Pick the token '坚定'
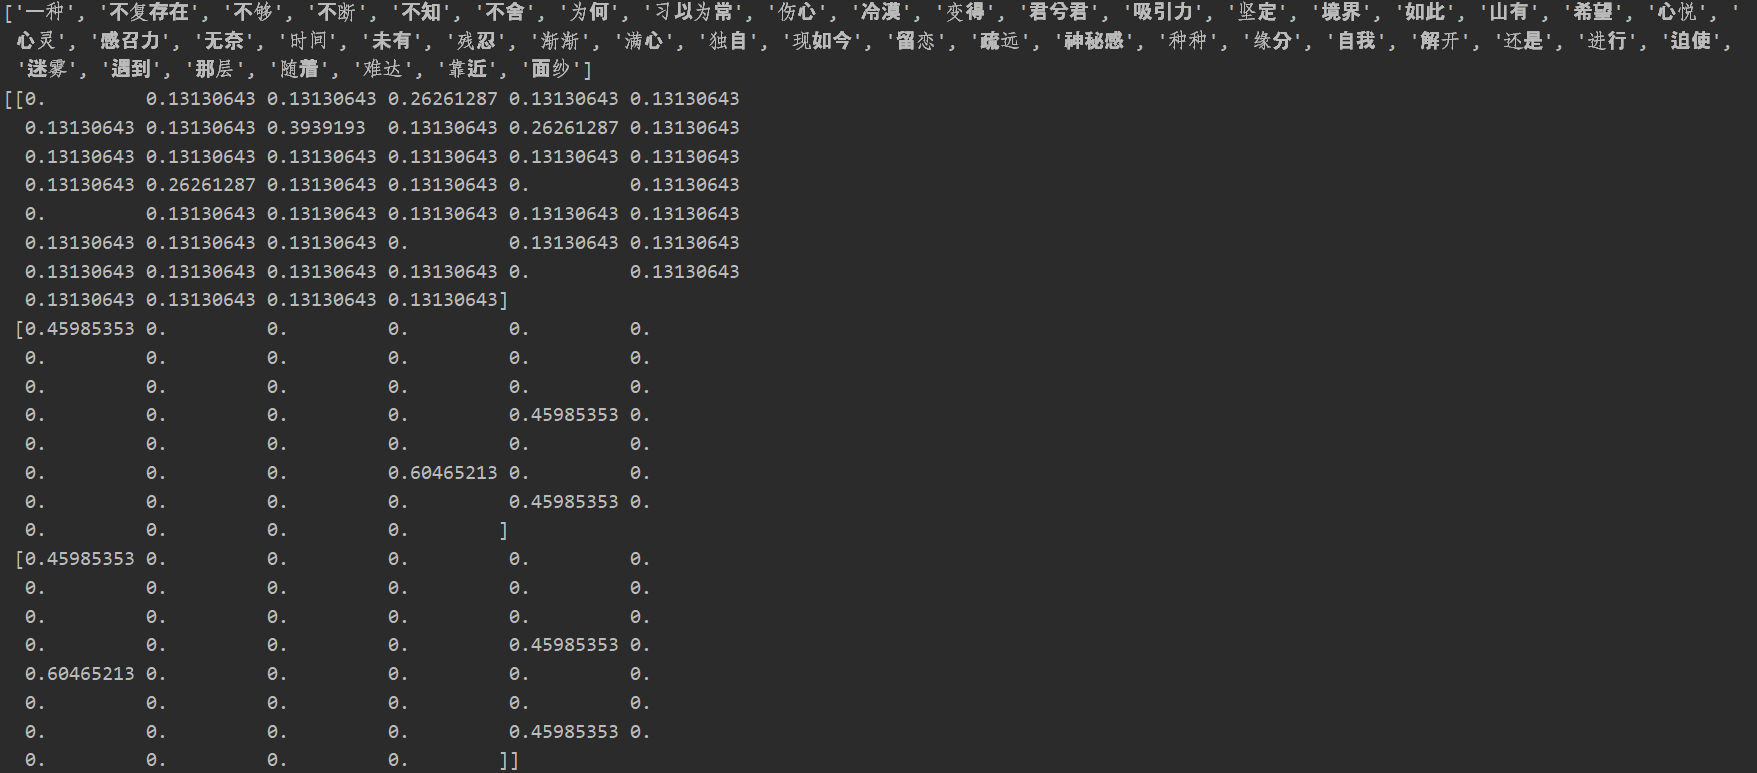This screenshot has width=1757, height=773. 1255,13
